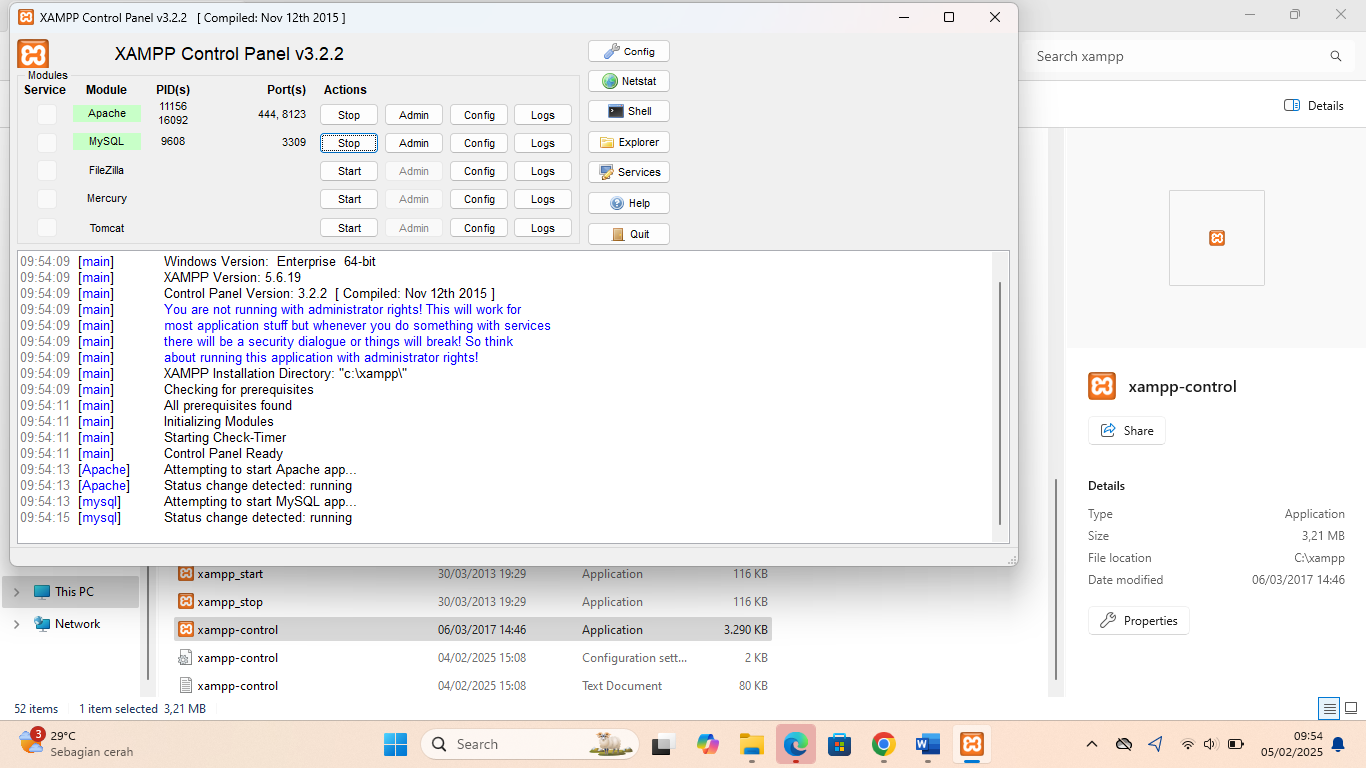
Task: Switch File Explorer to details view icon
Action: point(1329,709)
